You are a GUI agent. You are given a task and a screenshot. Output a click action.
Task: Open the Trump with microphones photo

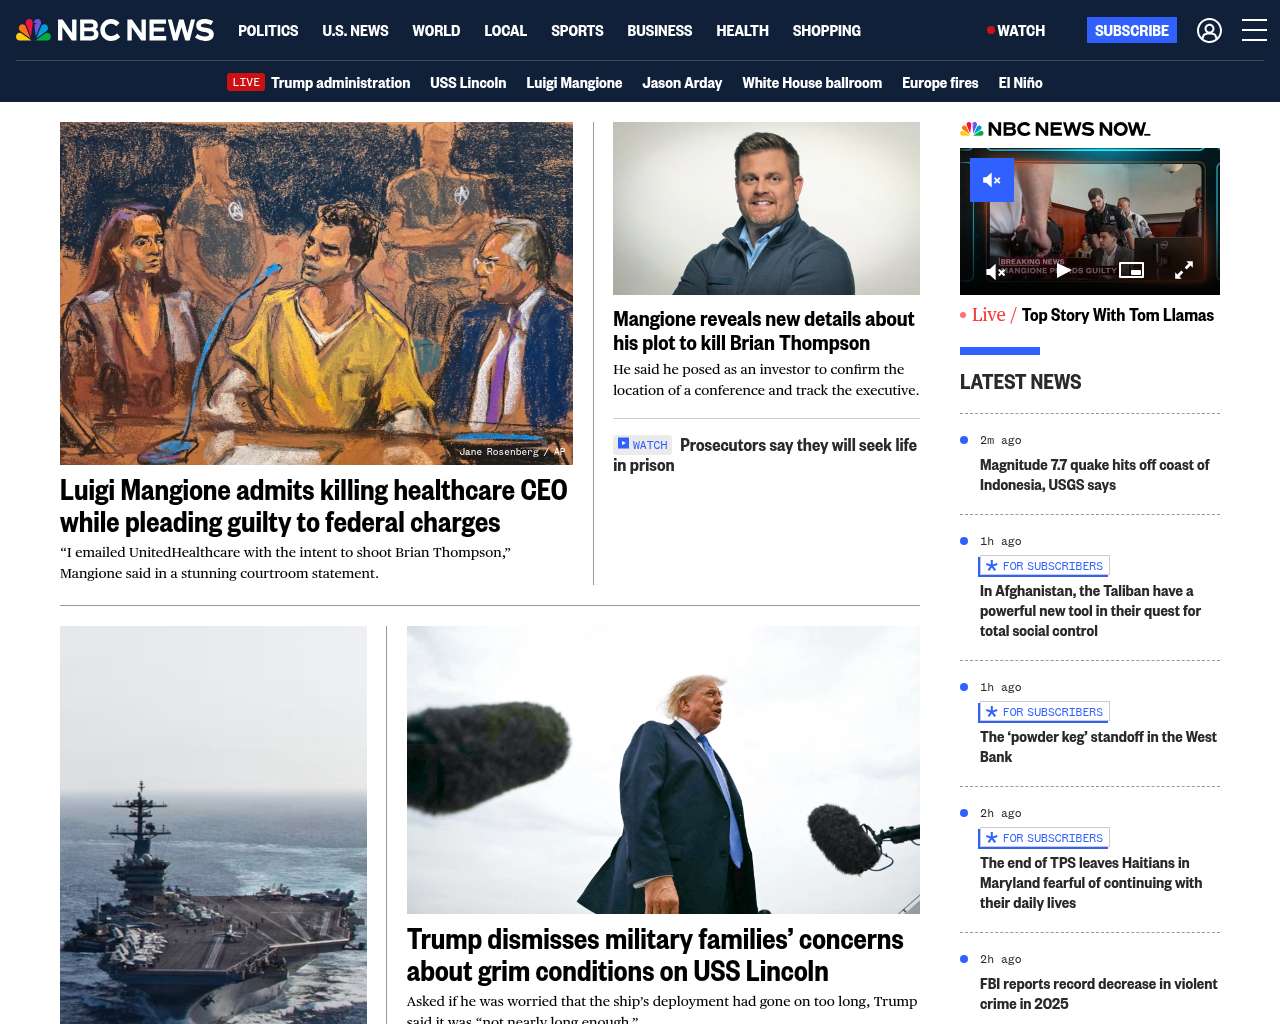[x=663, y=770]
